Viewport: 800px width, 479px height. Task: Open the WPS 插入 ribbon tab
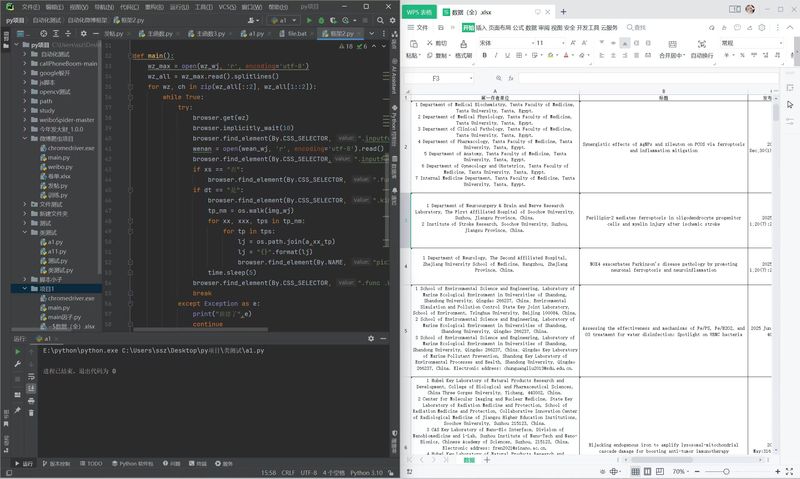pos(481,28)
